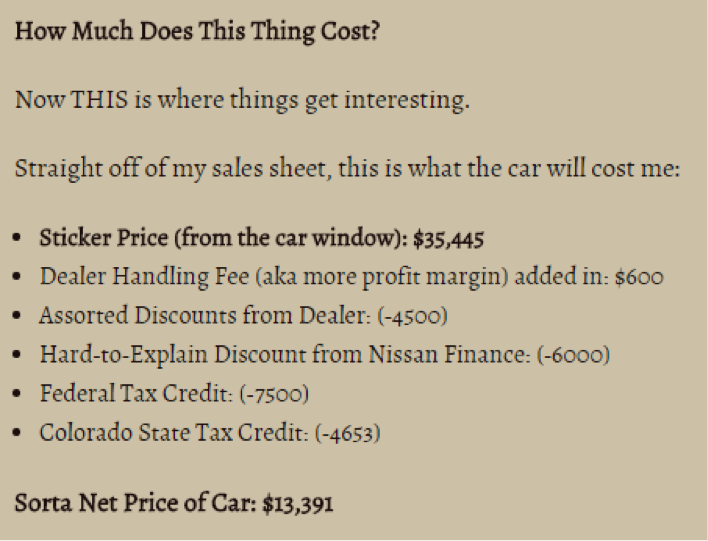The image size is (708, 541).
Task: Click the bullet point before Sticker Price
Action: [17, 238]
